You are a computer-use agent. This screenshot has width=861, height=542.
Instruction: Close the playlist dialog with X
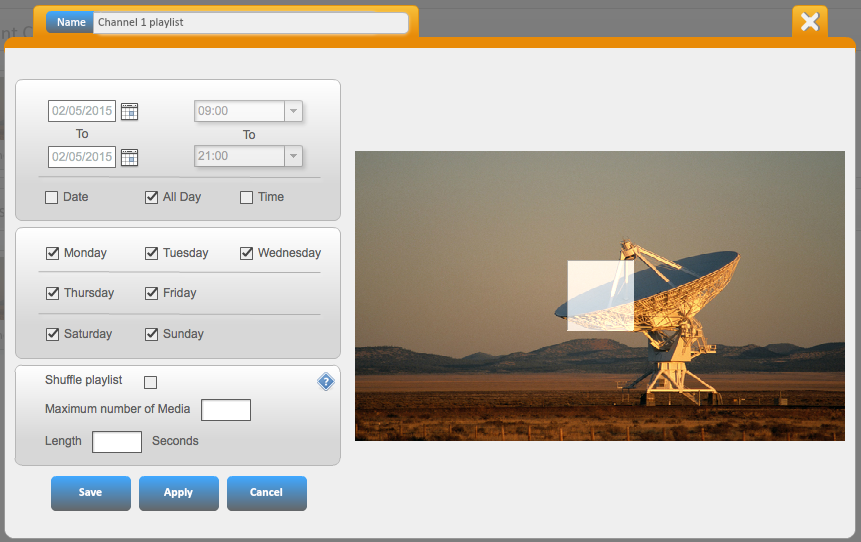(810, 22)
